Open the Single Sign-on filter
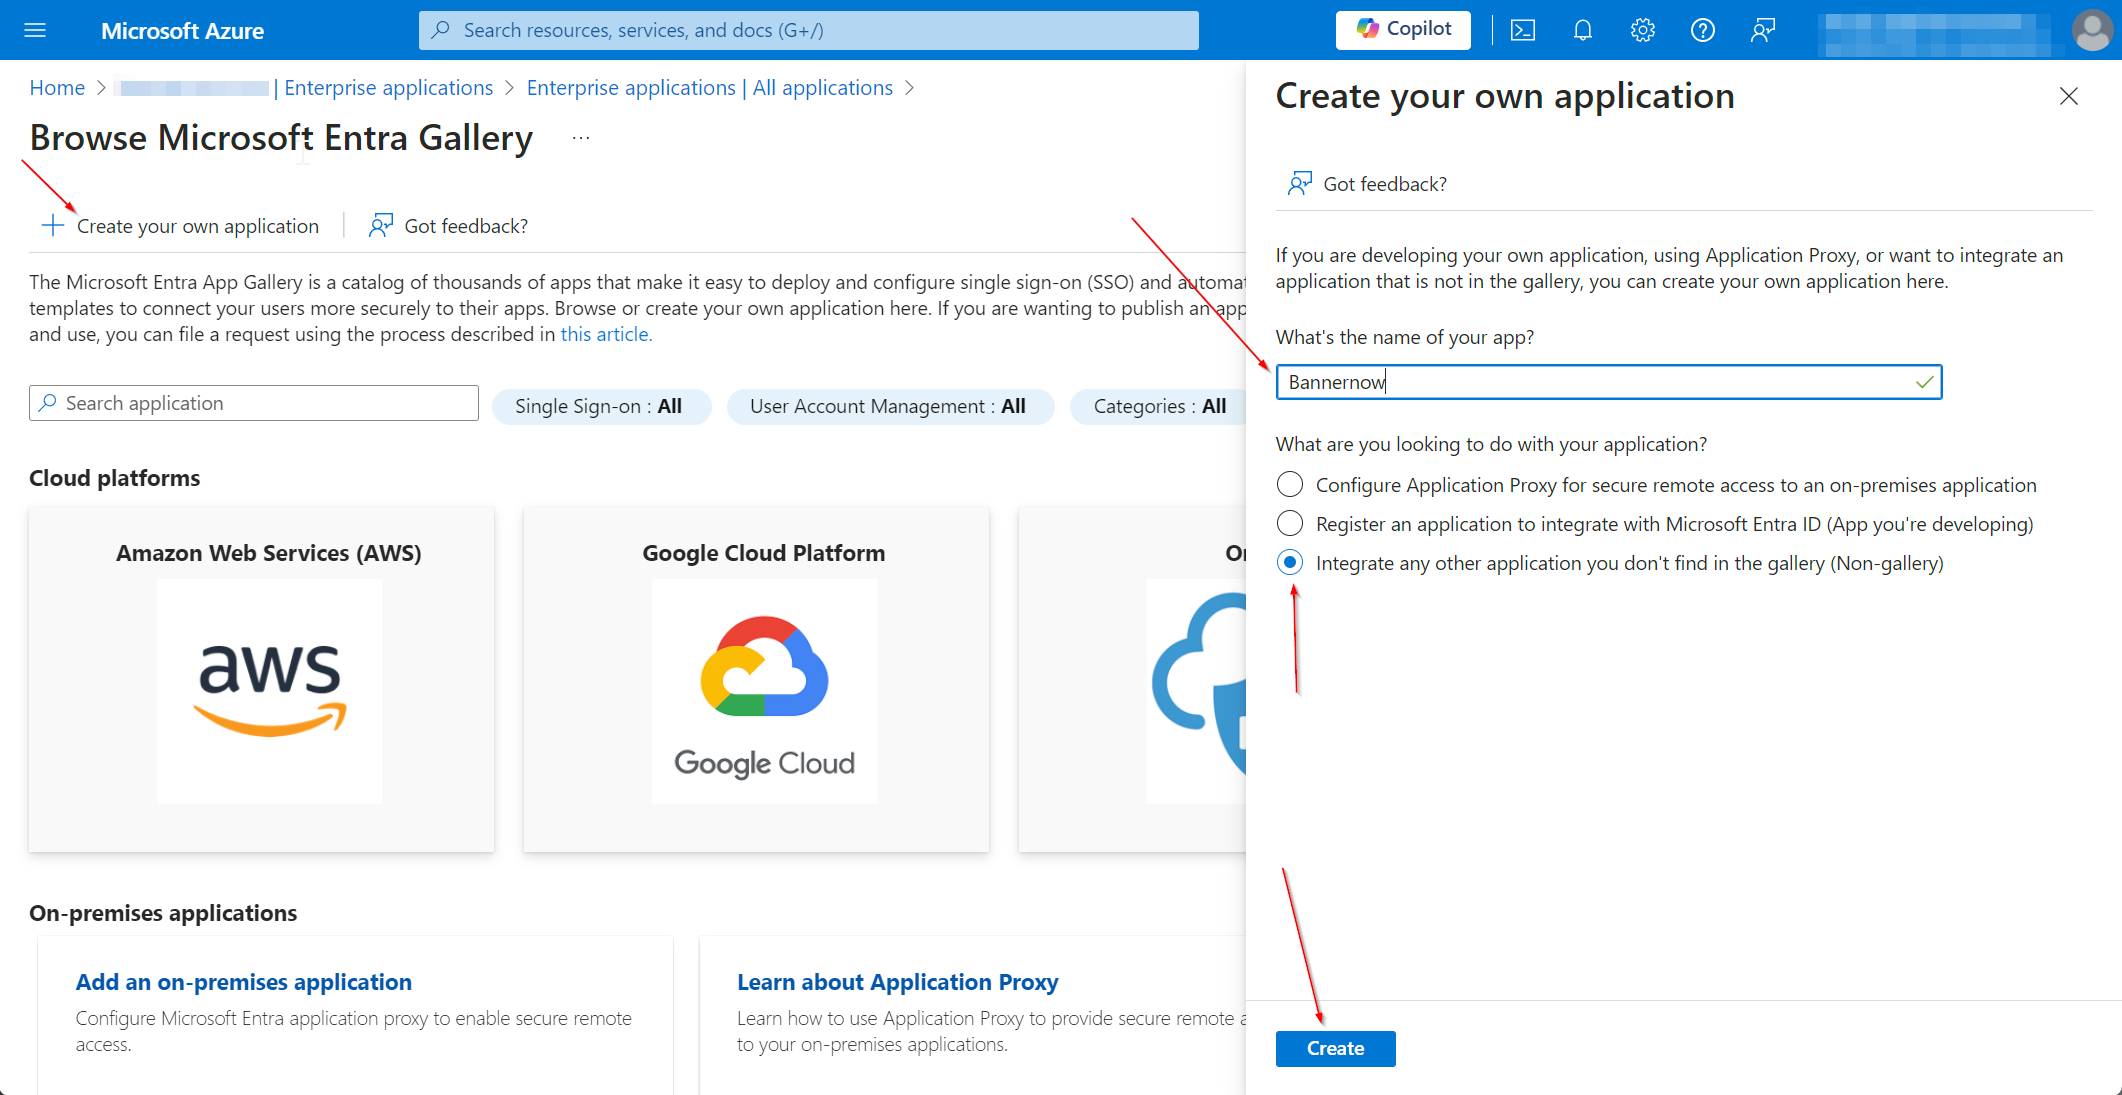The height and width of the screenshot is (1095, 2122). [600, 406]
